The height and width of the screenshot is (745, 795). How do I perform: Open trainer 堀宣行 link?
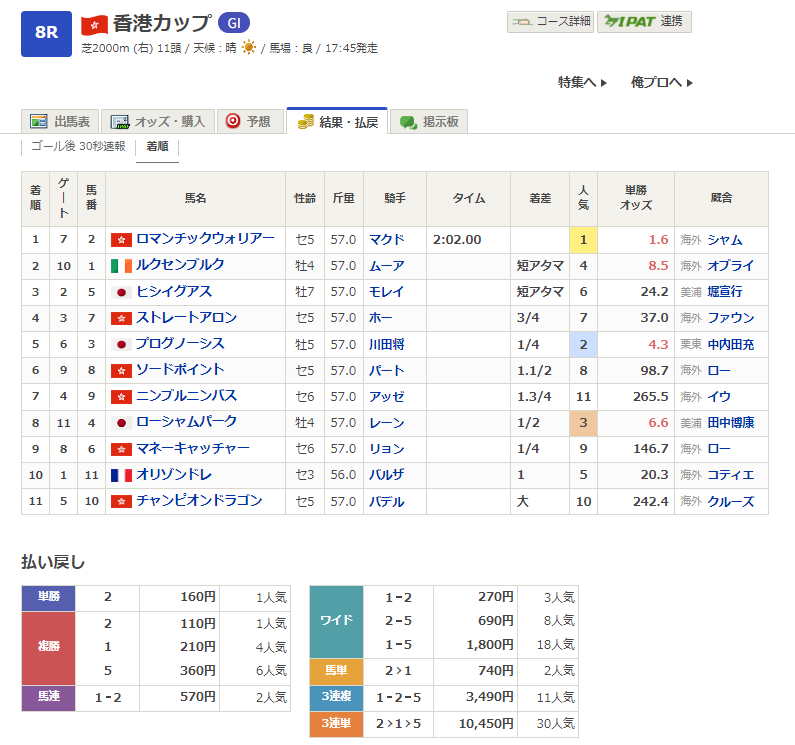[x=724, y=292]
